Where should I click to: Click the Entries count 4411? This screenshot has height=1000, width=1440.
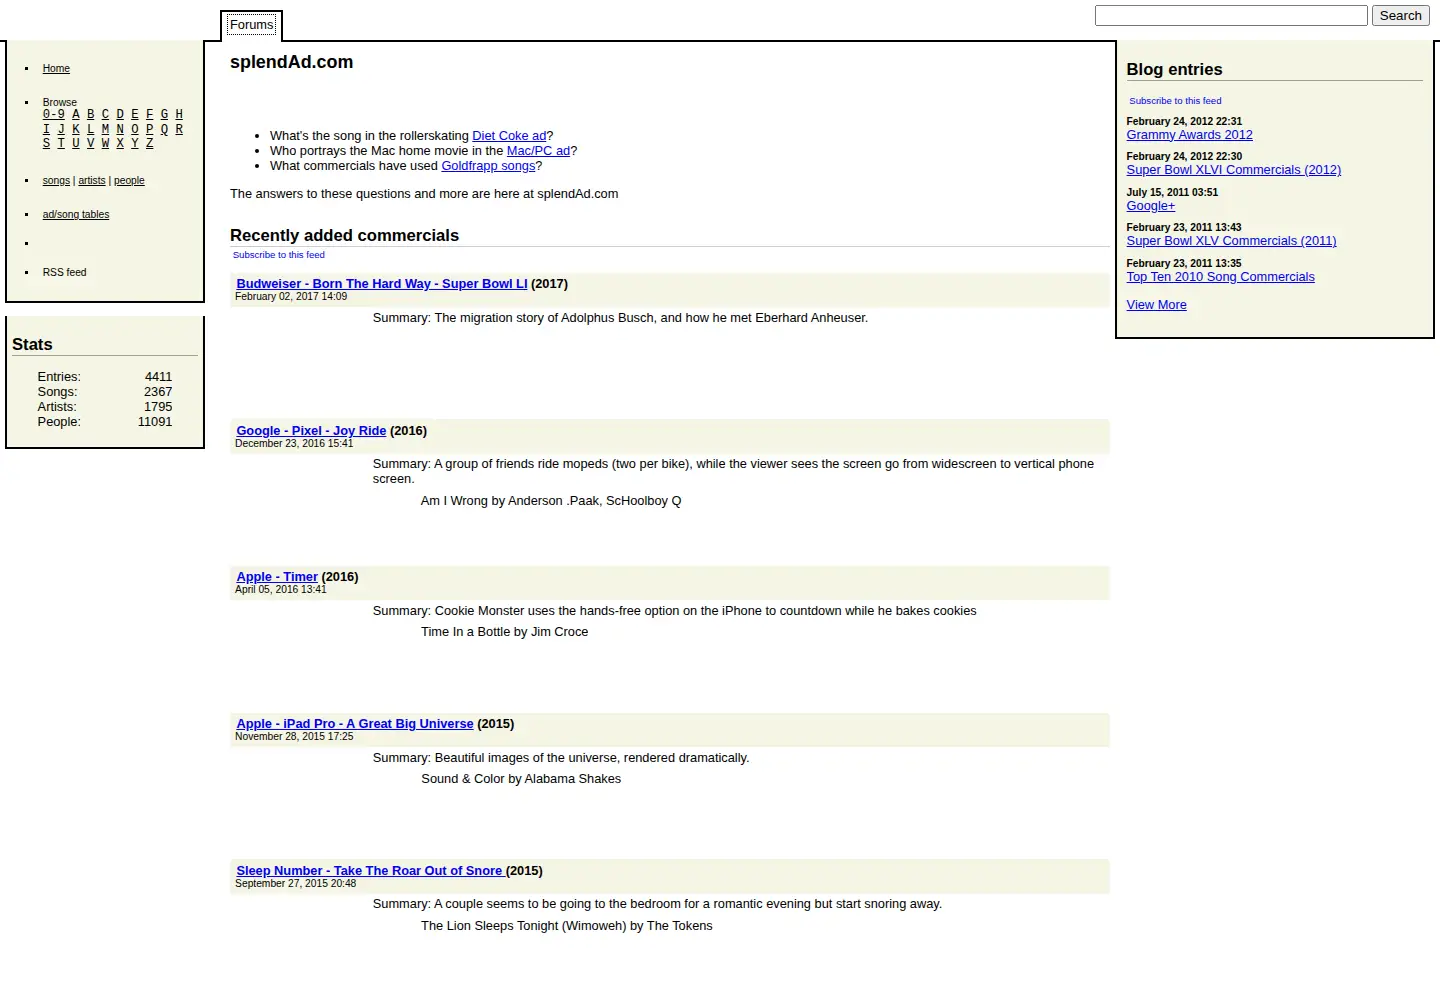(158, 377)
